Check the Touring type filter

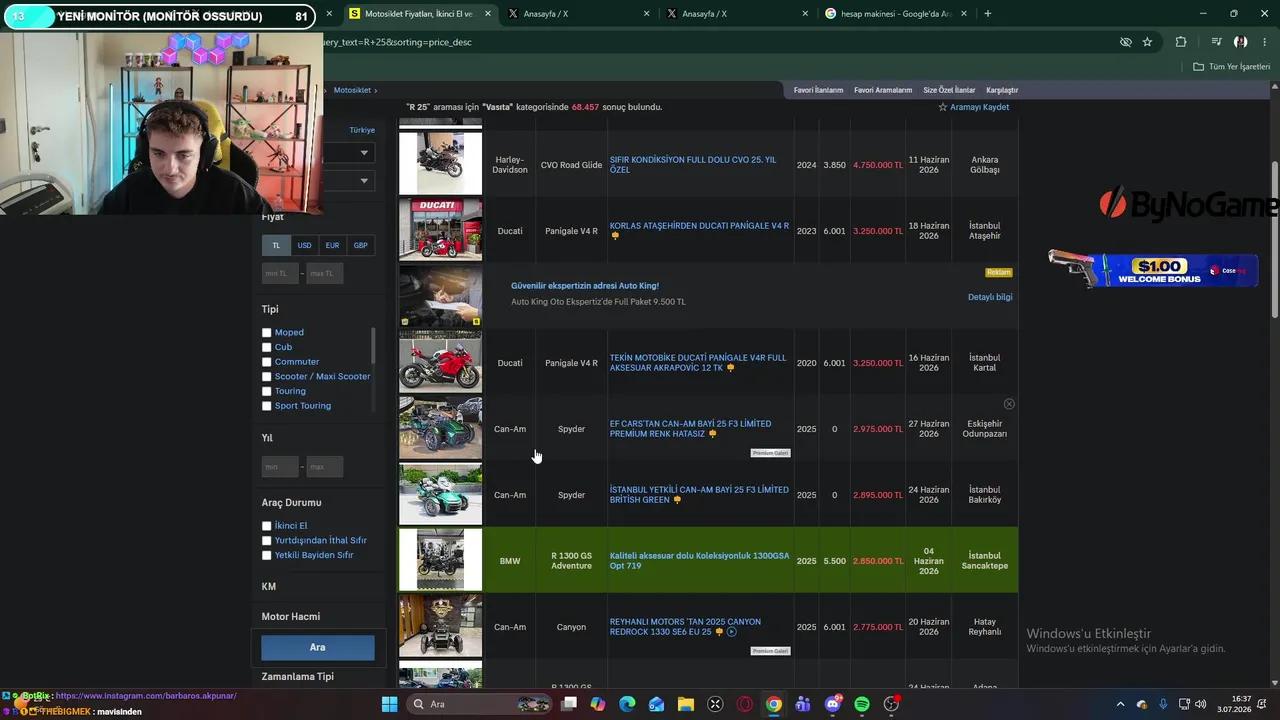tap(267, 391)
